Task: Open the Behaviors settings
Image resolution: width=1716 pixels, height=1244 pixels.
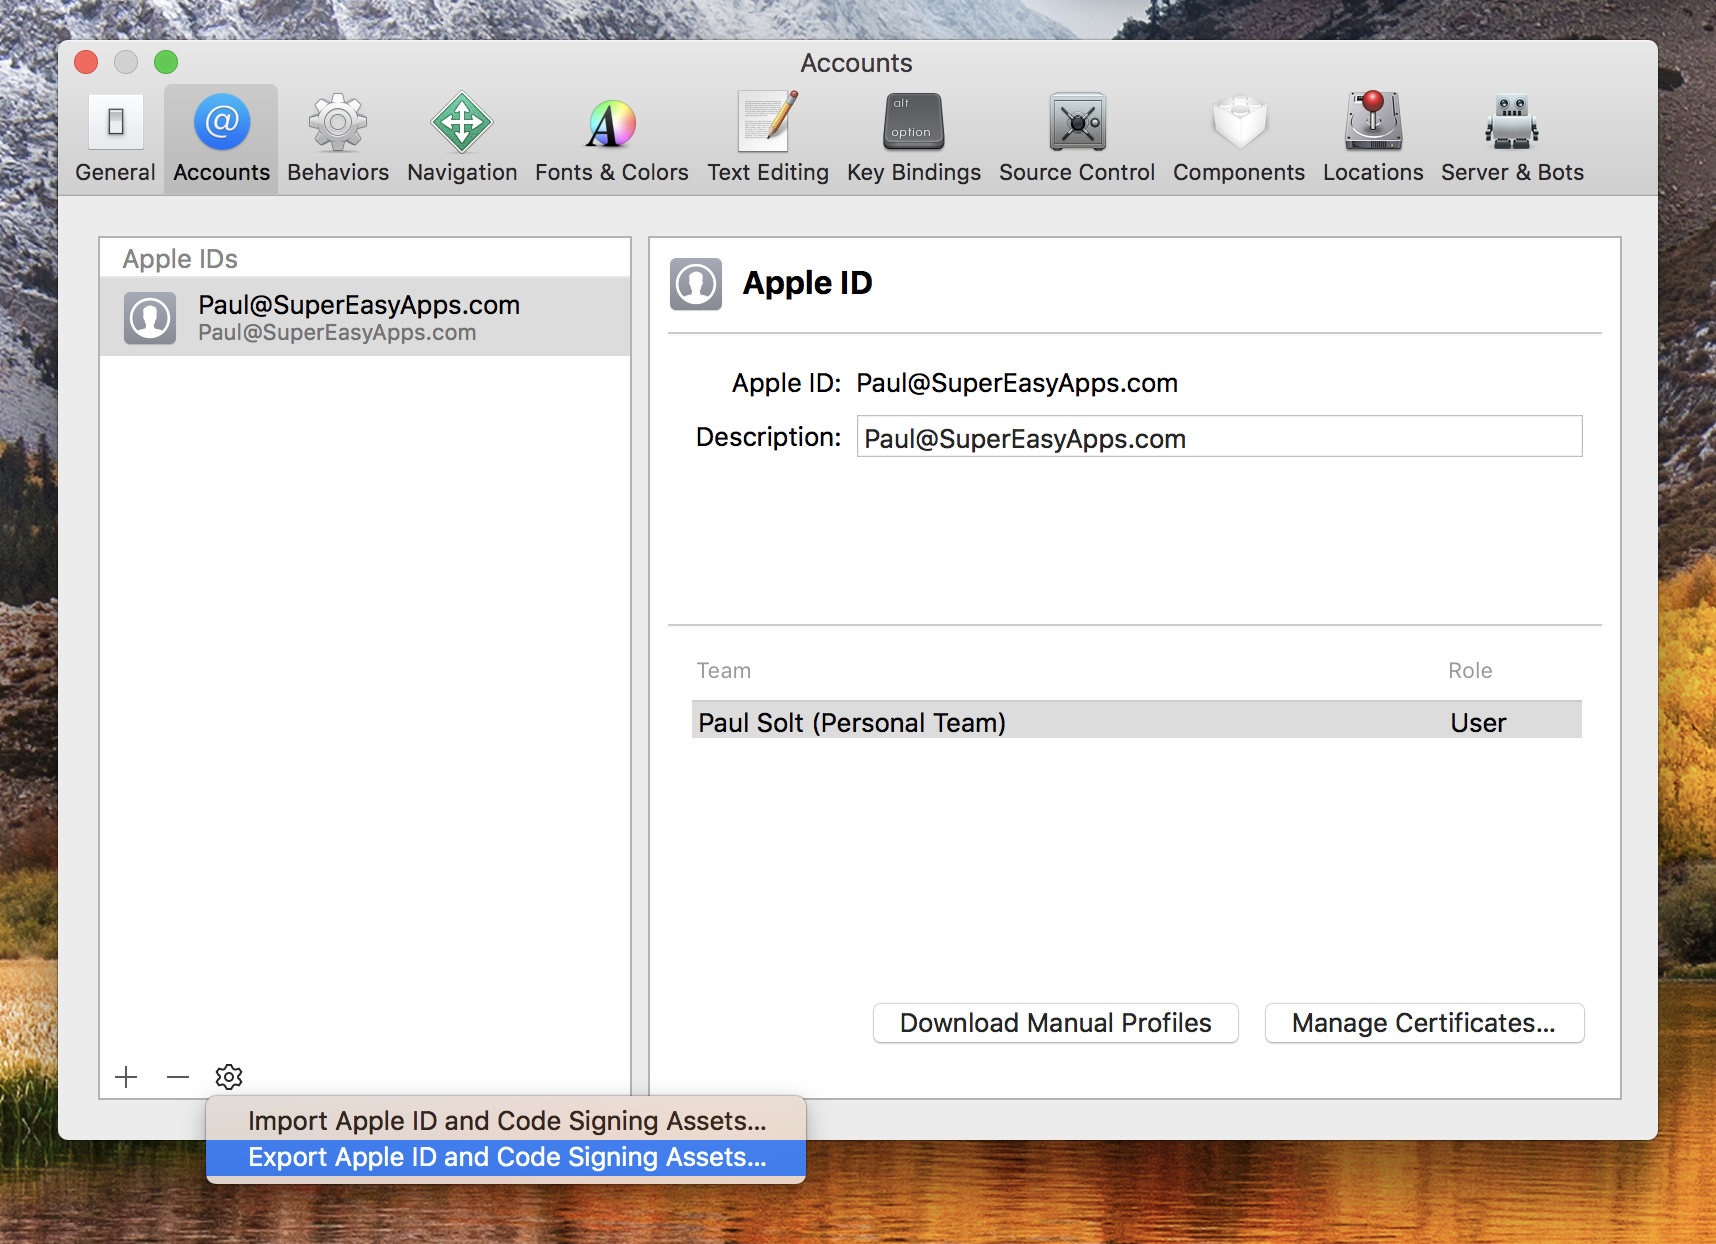Action: click(337, 135)
